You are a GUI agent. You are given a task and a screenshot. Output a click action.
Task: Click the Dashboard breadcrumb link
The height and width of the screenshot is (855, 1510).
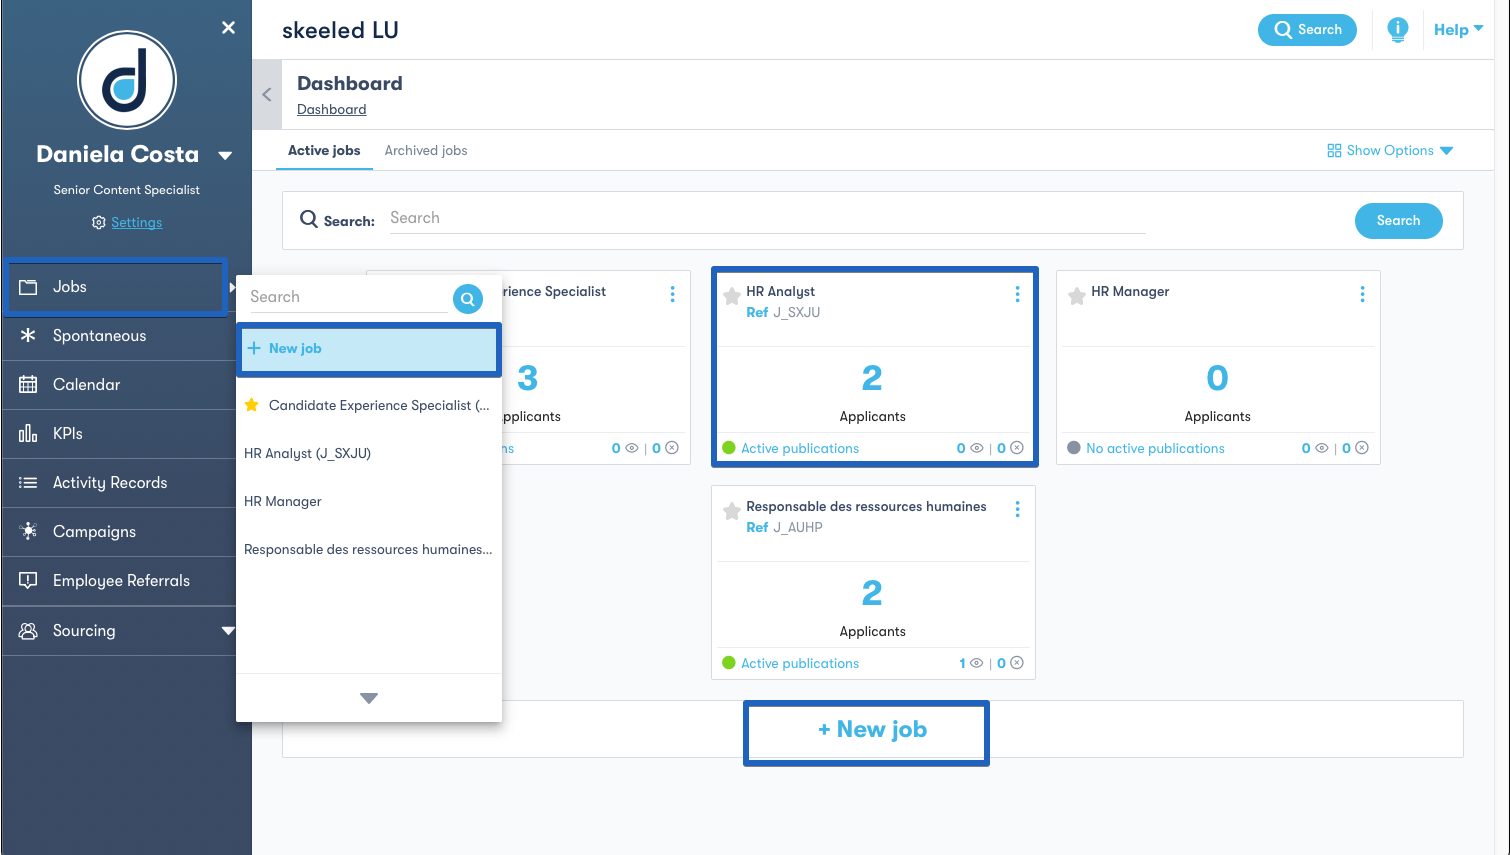coord(332,110)
